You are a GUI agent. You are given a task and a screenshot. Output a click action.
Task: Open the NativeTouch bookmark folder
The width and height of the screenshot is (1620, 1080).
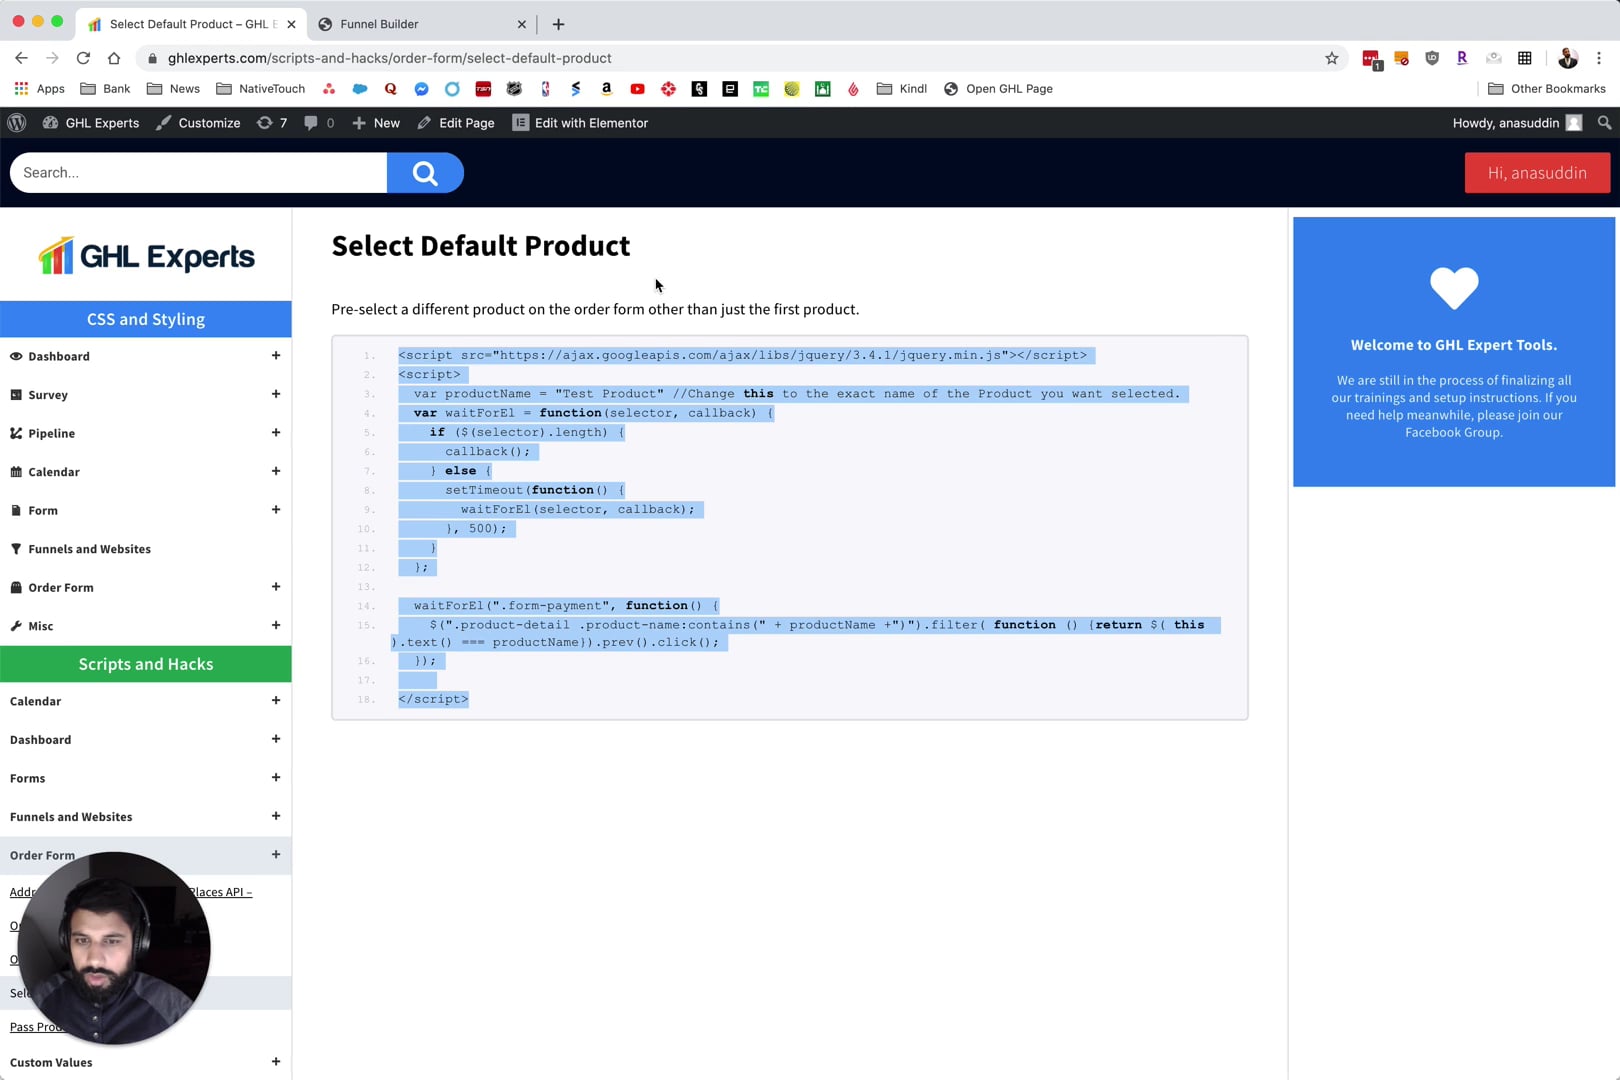[x=260, y=89]
